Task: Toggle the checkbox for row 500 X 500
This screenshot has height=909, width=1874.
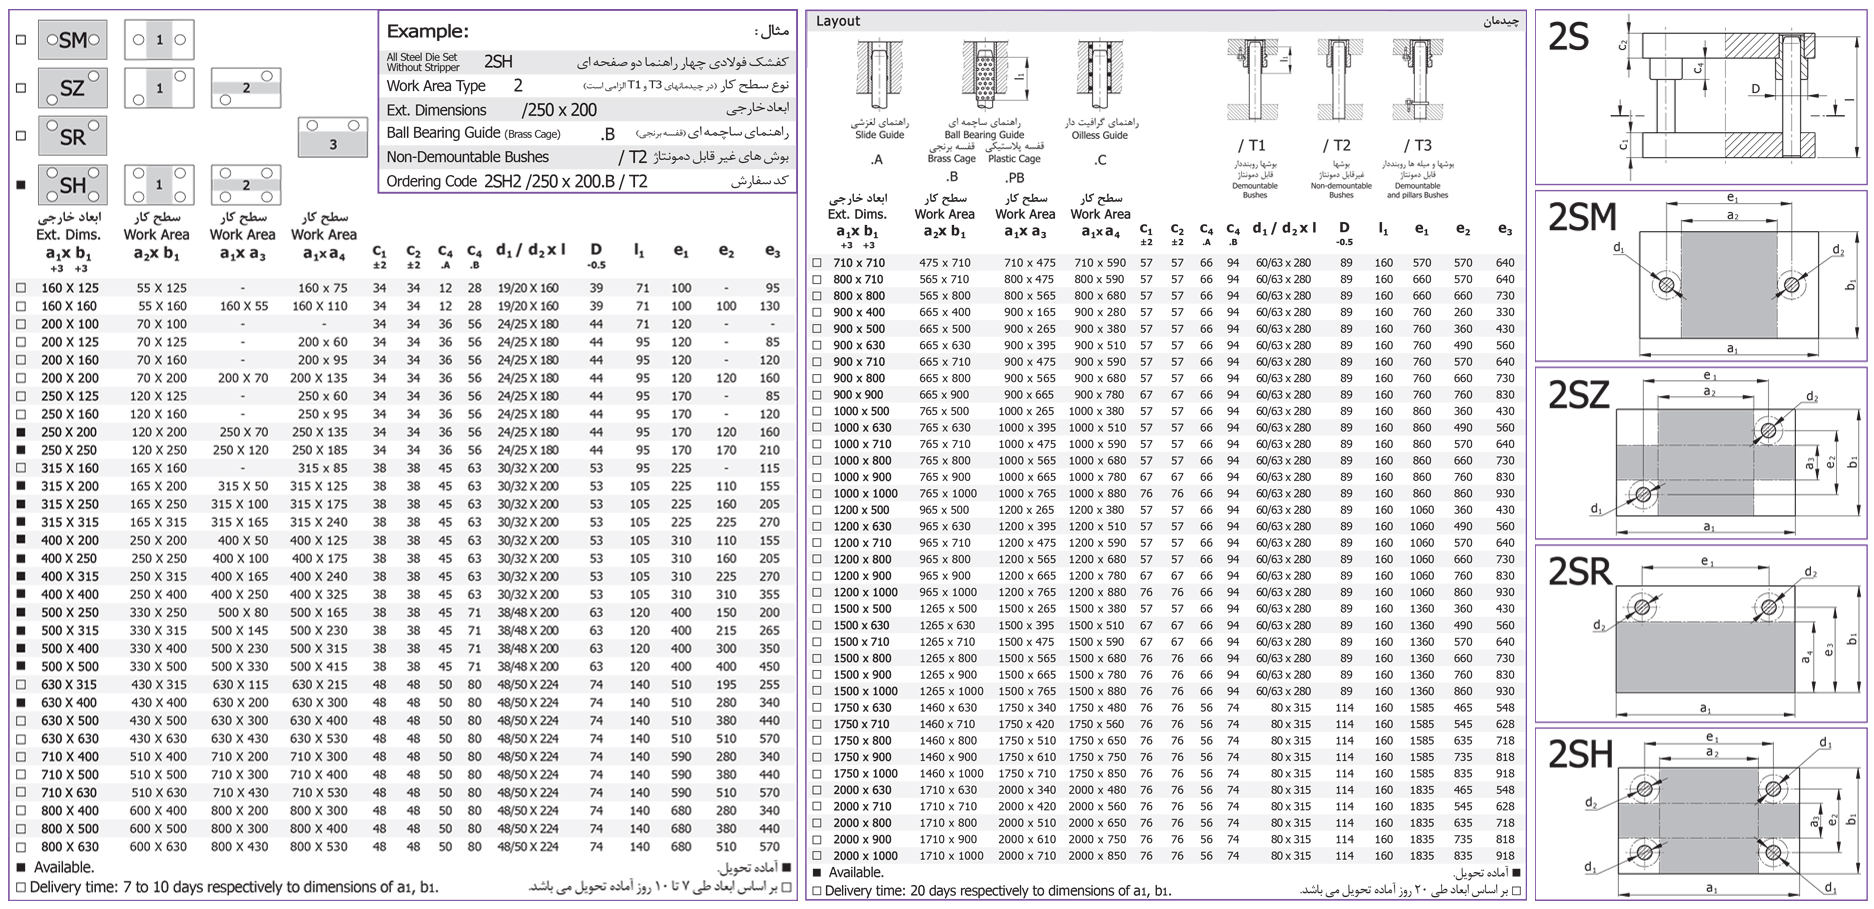Action: pyautogui.click(x=21, y=666)
